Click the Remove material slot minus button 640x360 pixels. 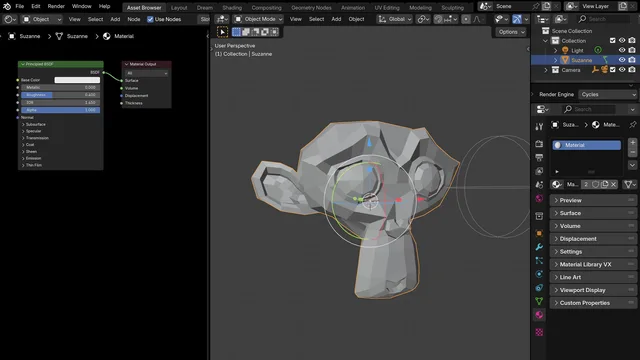(x=632, y=152)
